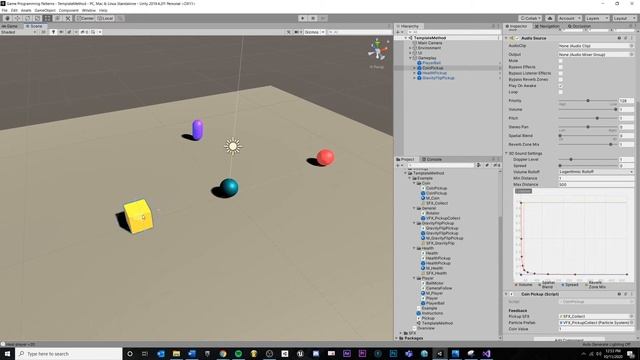Screen dimensions: 640x360
Task: Select the Rotate tool in toolbar
Action: pos(27,18)
